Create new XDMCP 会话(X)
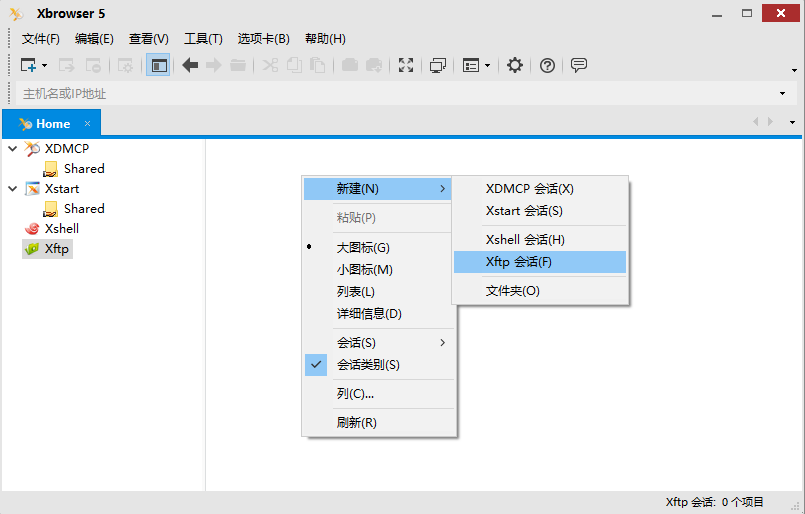This screenshot has width=805, height=514. point(540,188)
